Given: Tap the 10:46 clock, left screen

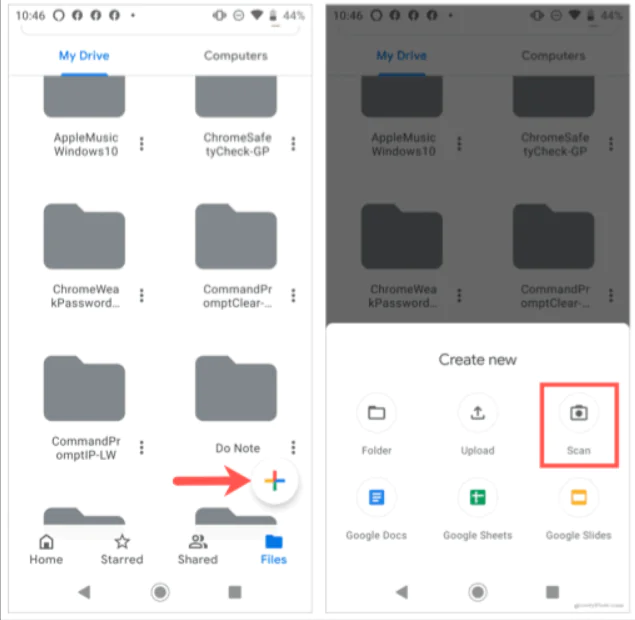Looking at the screenshot, I should 30,15.
